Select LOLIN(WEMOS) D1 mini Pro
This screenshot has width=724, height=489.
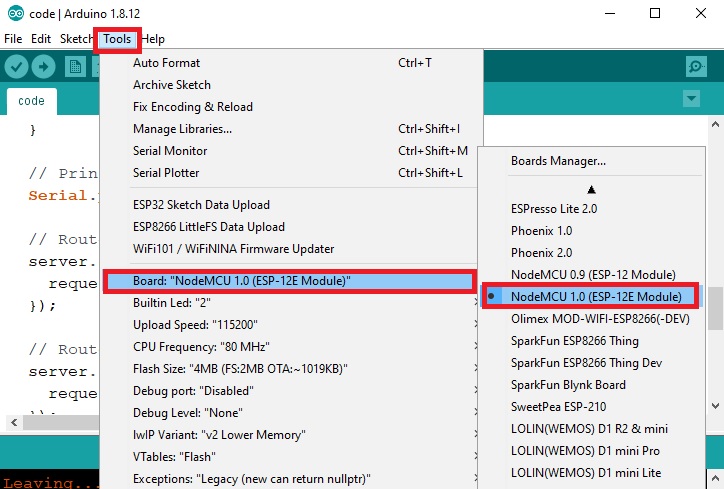(592, 451)
